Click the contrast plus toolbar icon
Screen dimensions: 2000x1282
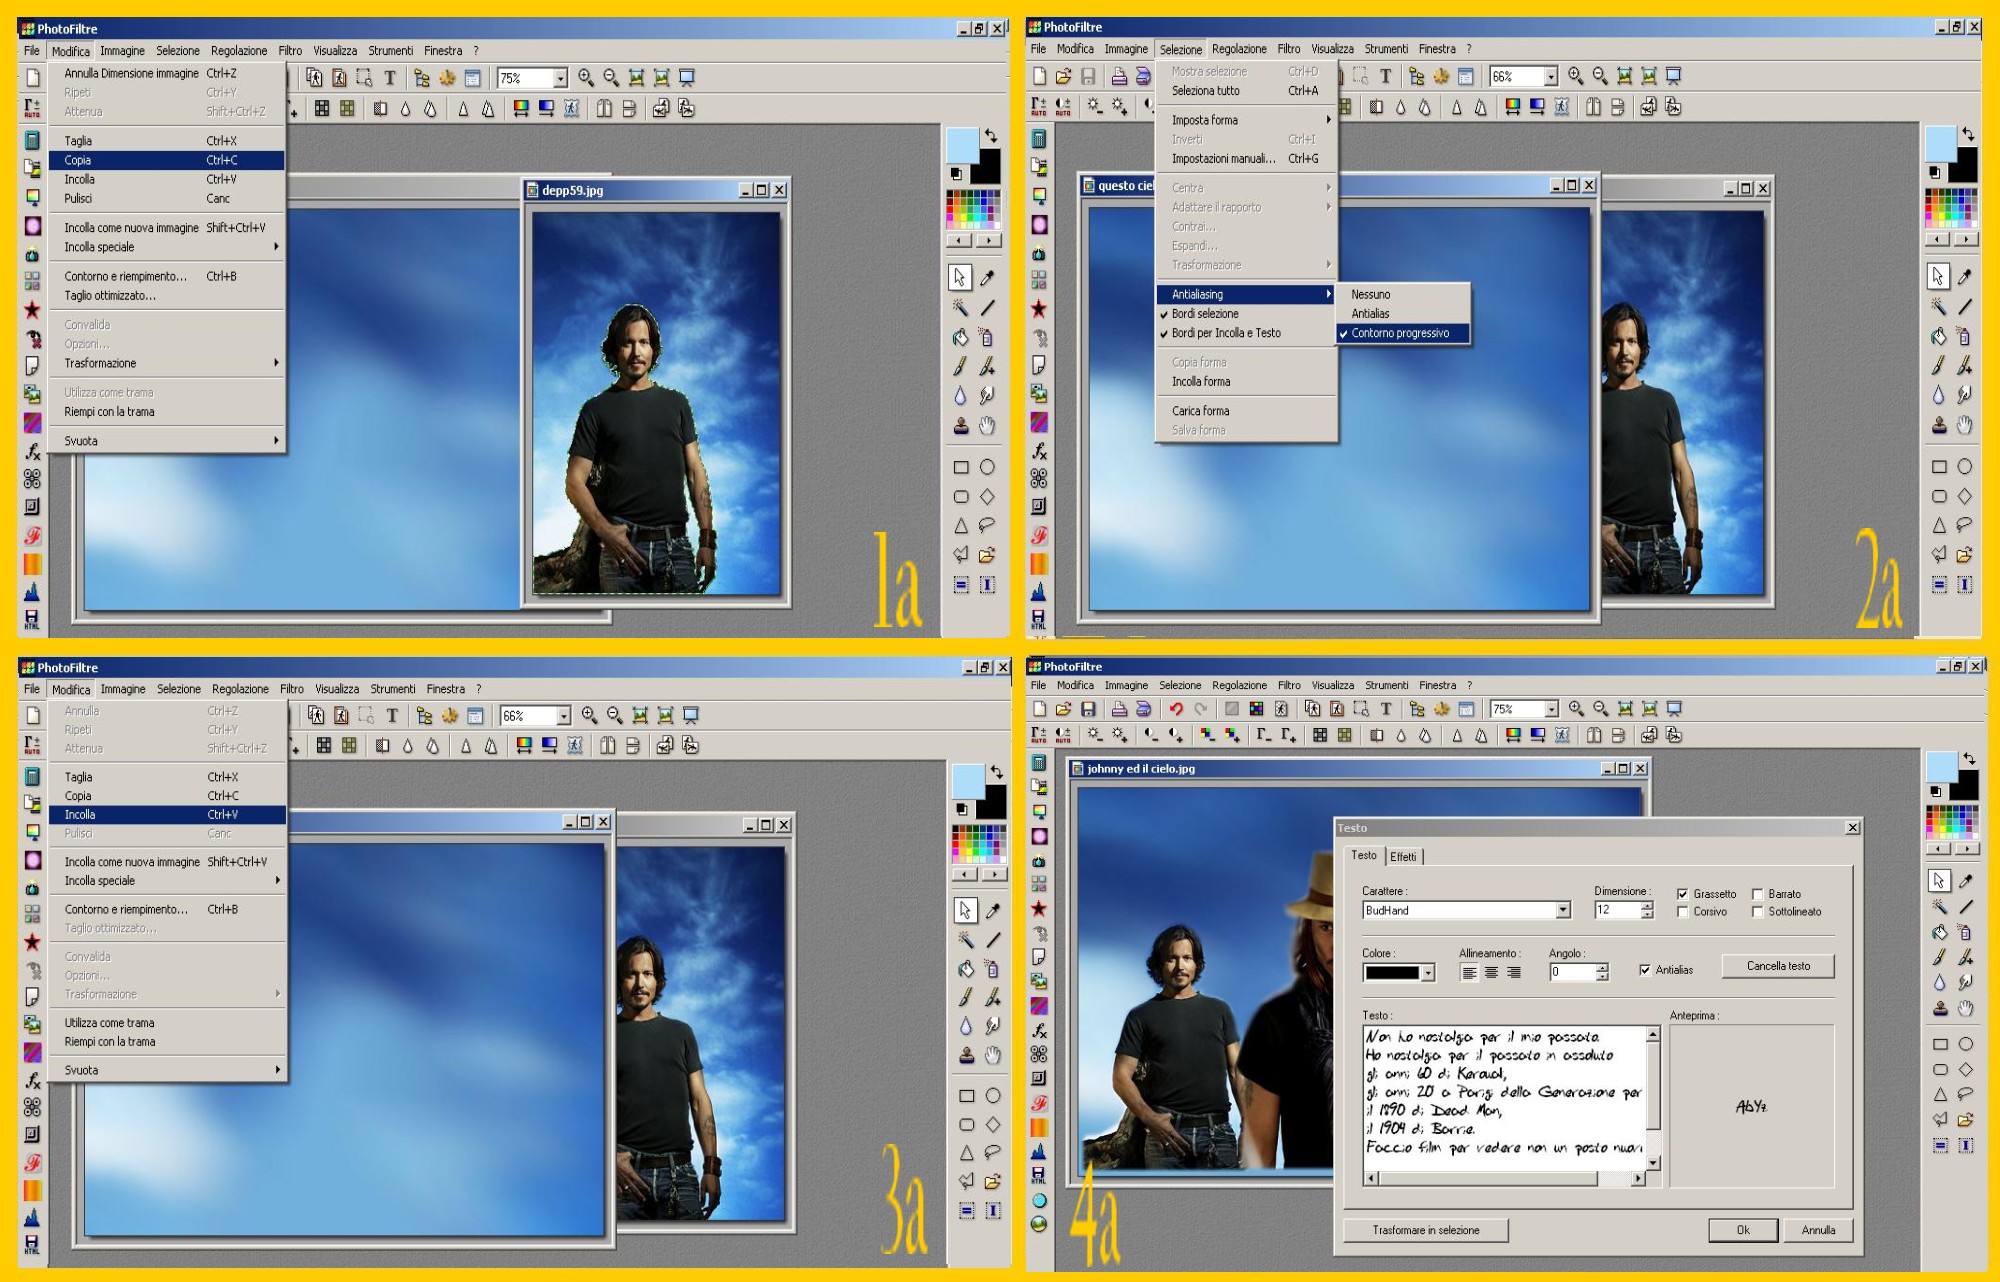click(x=1175, y=735)
